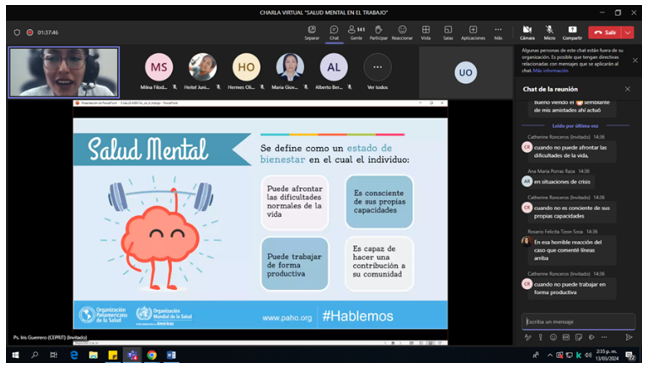Viewport: 648px width, 365px height.
Task: Change layout with the Vista button
Action: coord(426,33)
